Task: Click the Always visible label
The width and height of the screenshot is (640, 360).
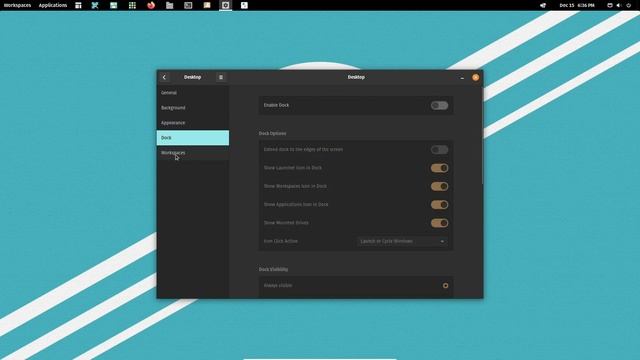Action: (x=278, y=286)
